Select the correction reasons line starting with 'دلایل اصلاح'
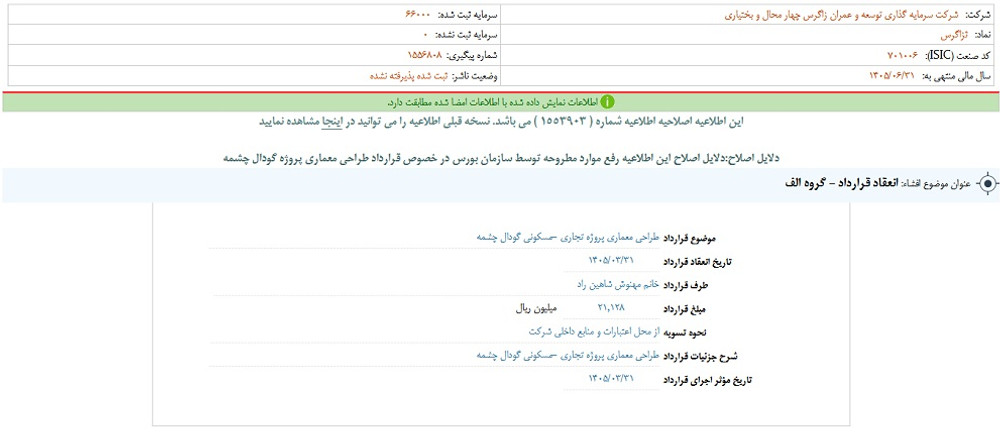This screenshot has width=1000, height=448. point(502,158)
